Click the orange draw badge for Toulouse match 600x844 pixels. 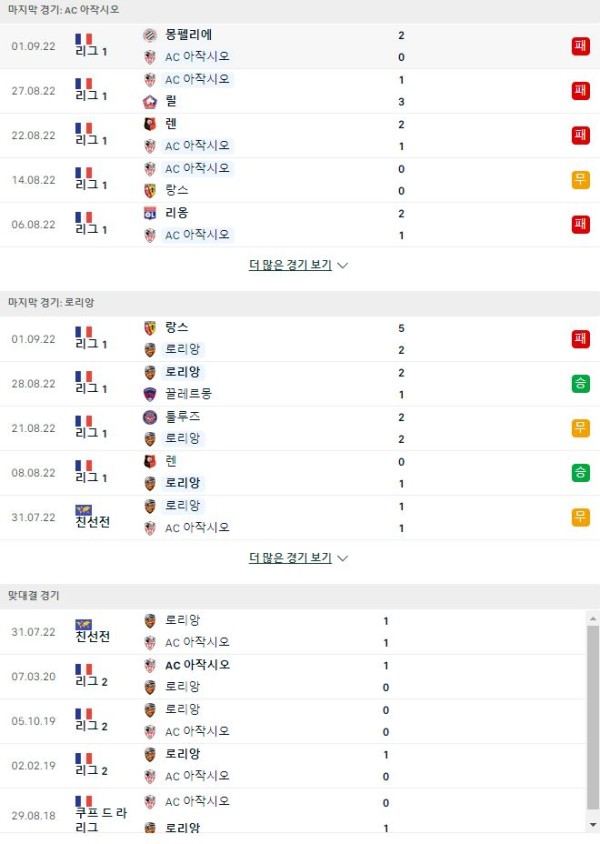(580, 428)
